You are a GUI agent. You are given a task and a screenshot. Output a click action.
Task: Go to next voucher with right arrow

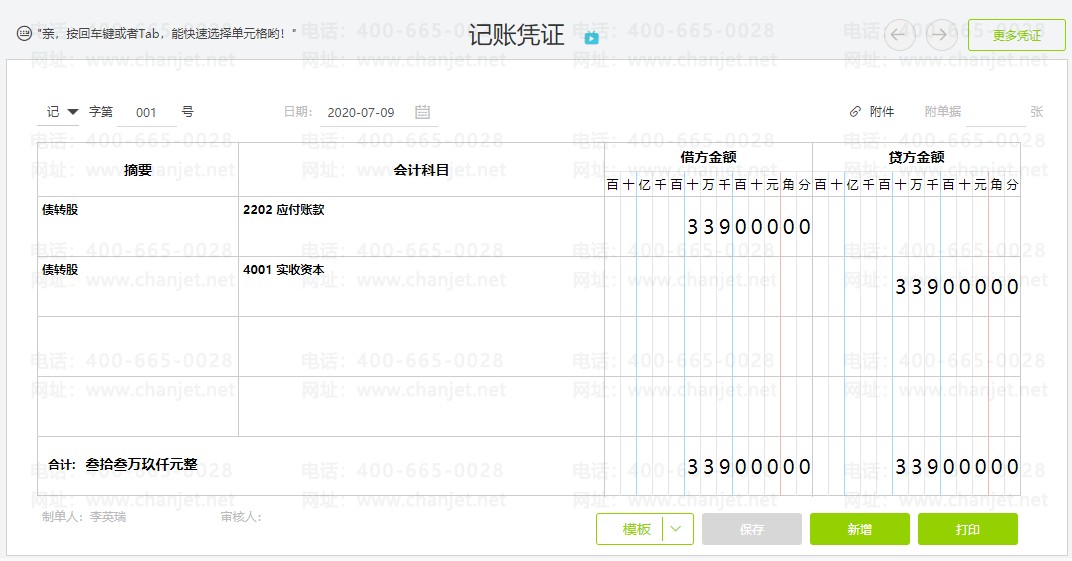point(941,35)
